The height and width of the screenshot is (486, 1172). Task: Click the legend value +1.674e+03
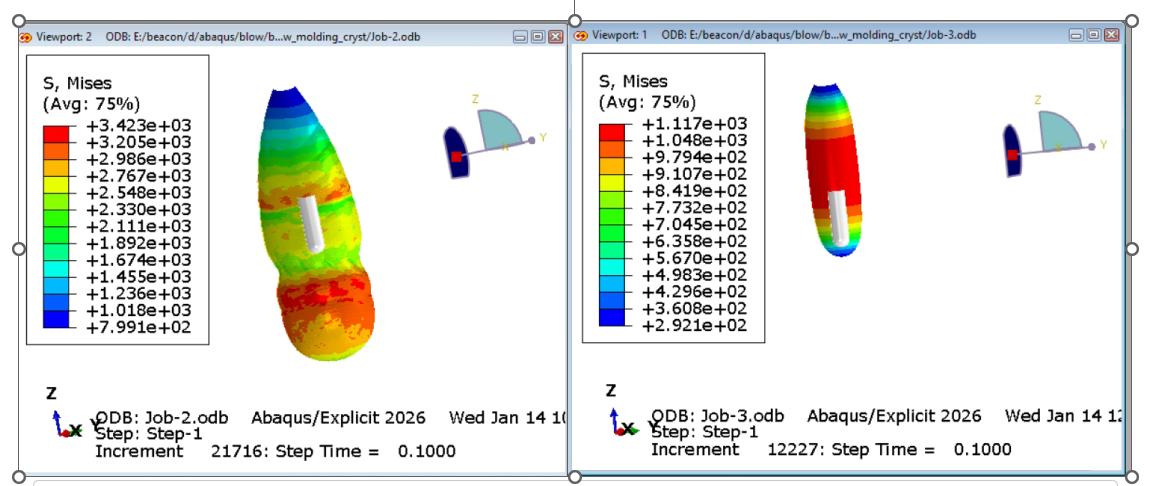click(x=139, y=260)
